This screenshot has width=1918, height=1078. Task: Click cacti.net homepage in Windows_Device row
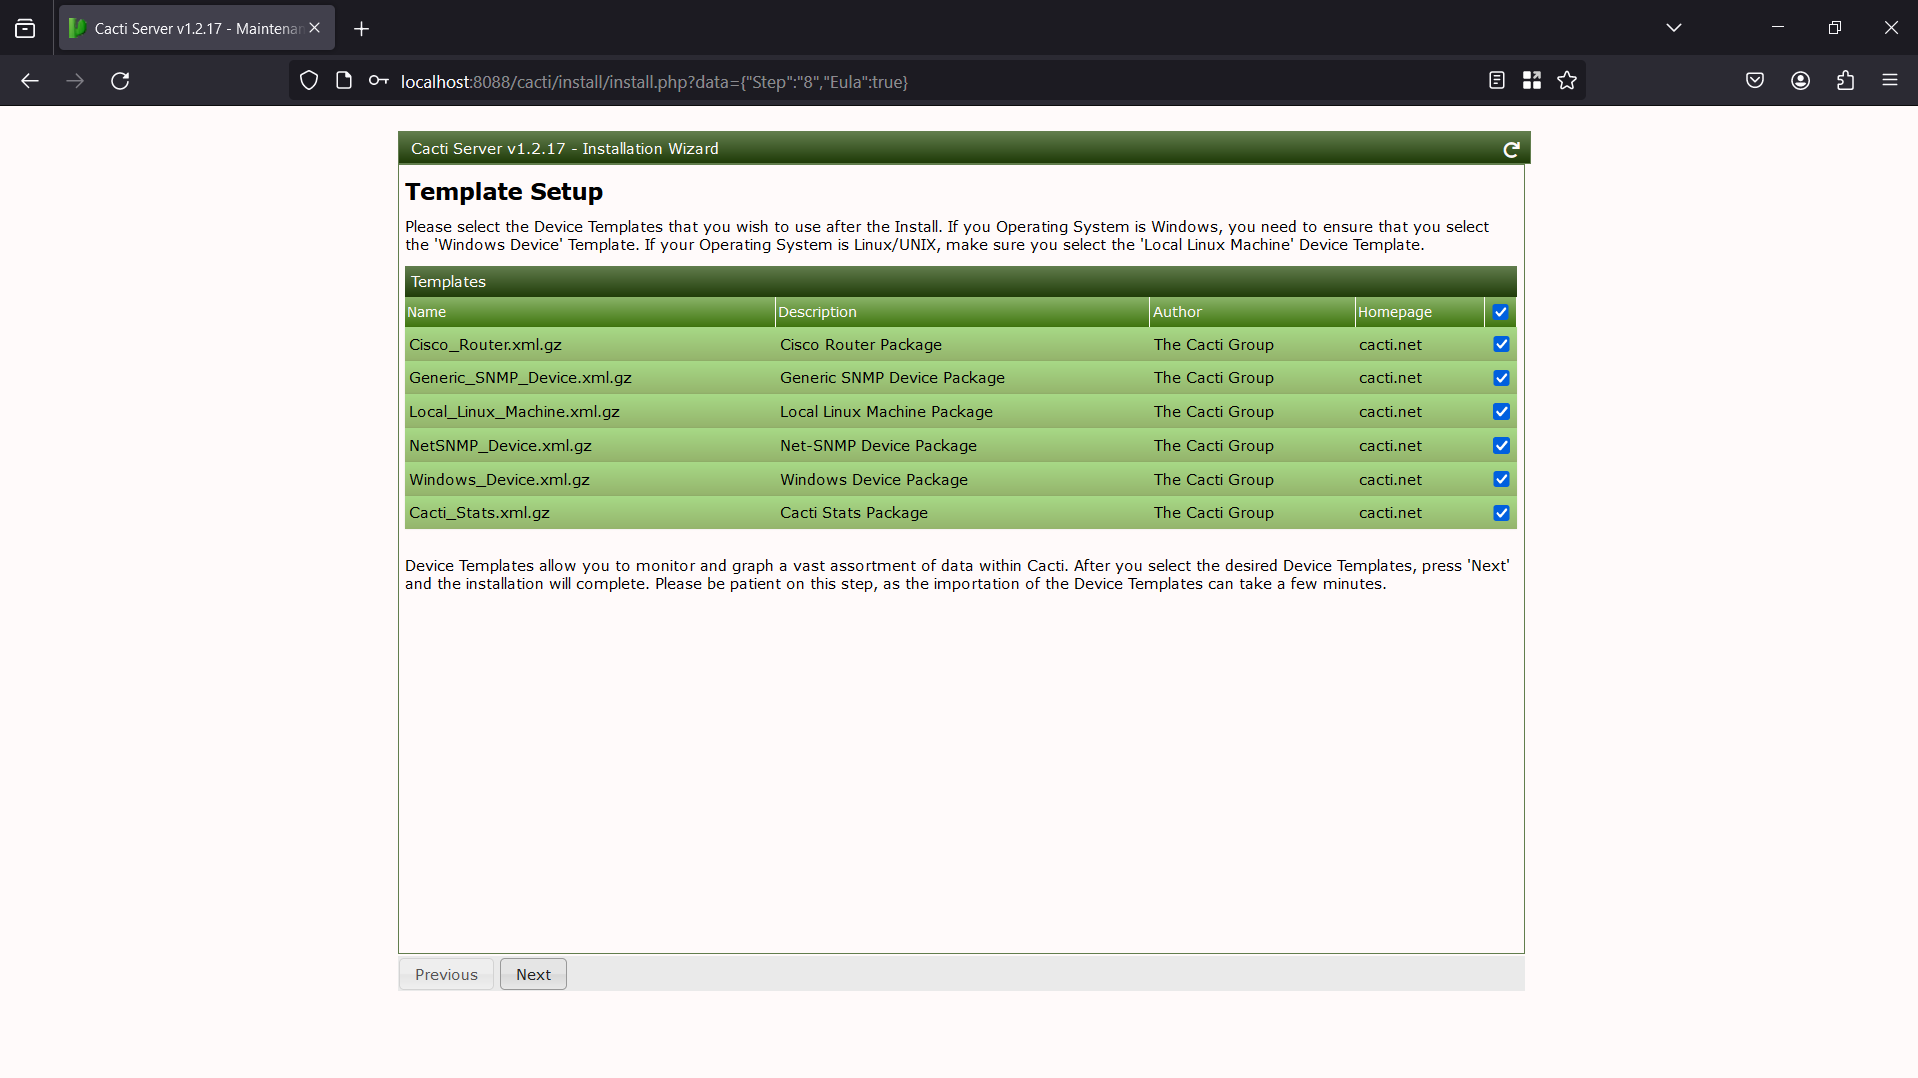click(1390, 480)
